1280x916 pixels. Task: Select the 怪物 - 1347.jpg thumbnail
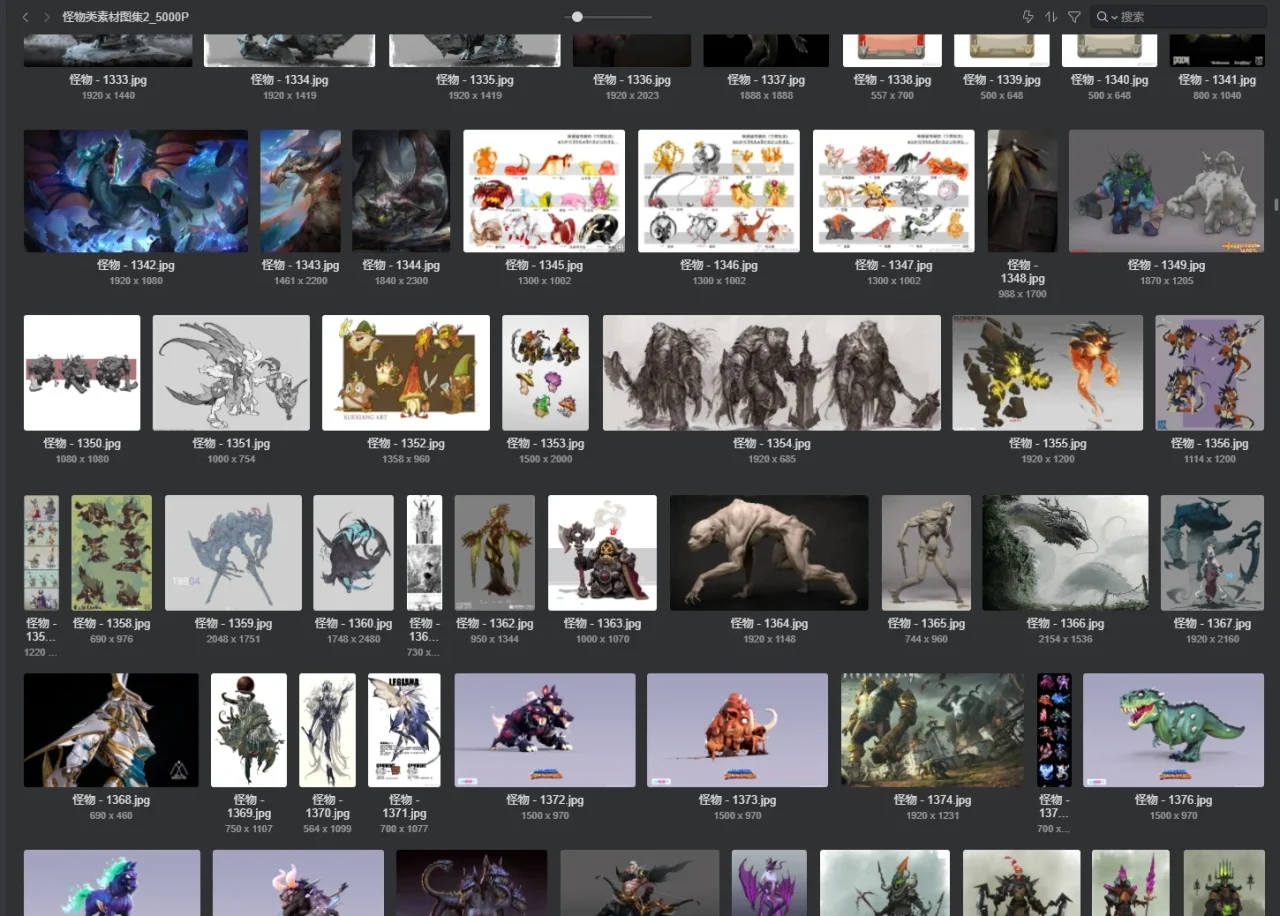[x=894, y=191]
